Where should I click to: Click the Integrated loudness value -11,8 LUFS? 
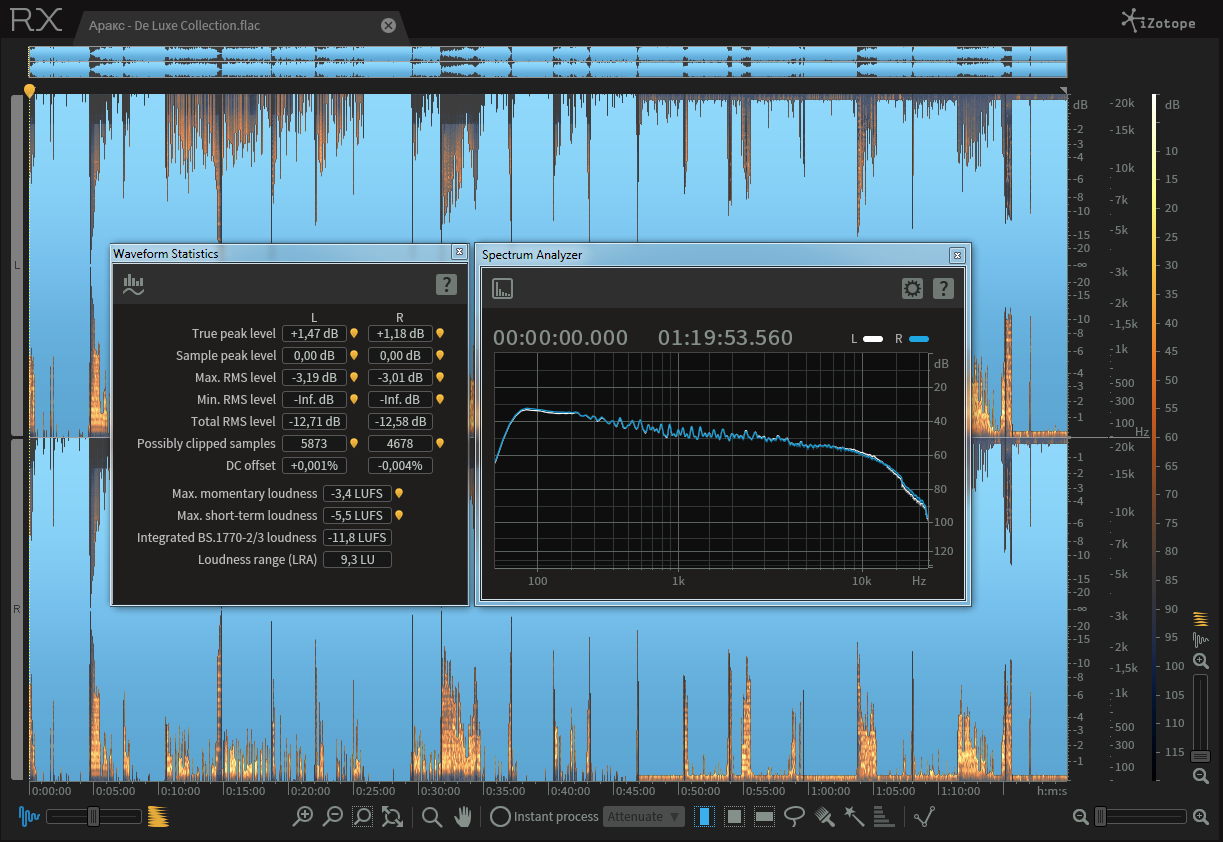[x=357, y=538]
